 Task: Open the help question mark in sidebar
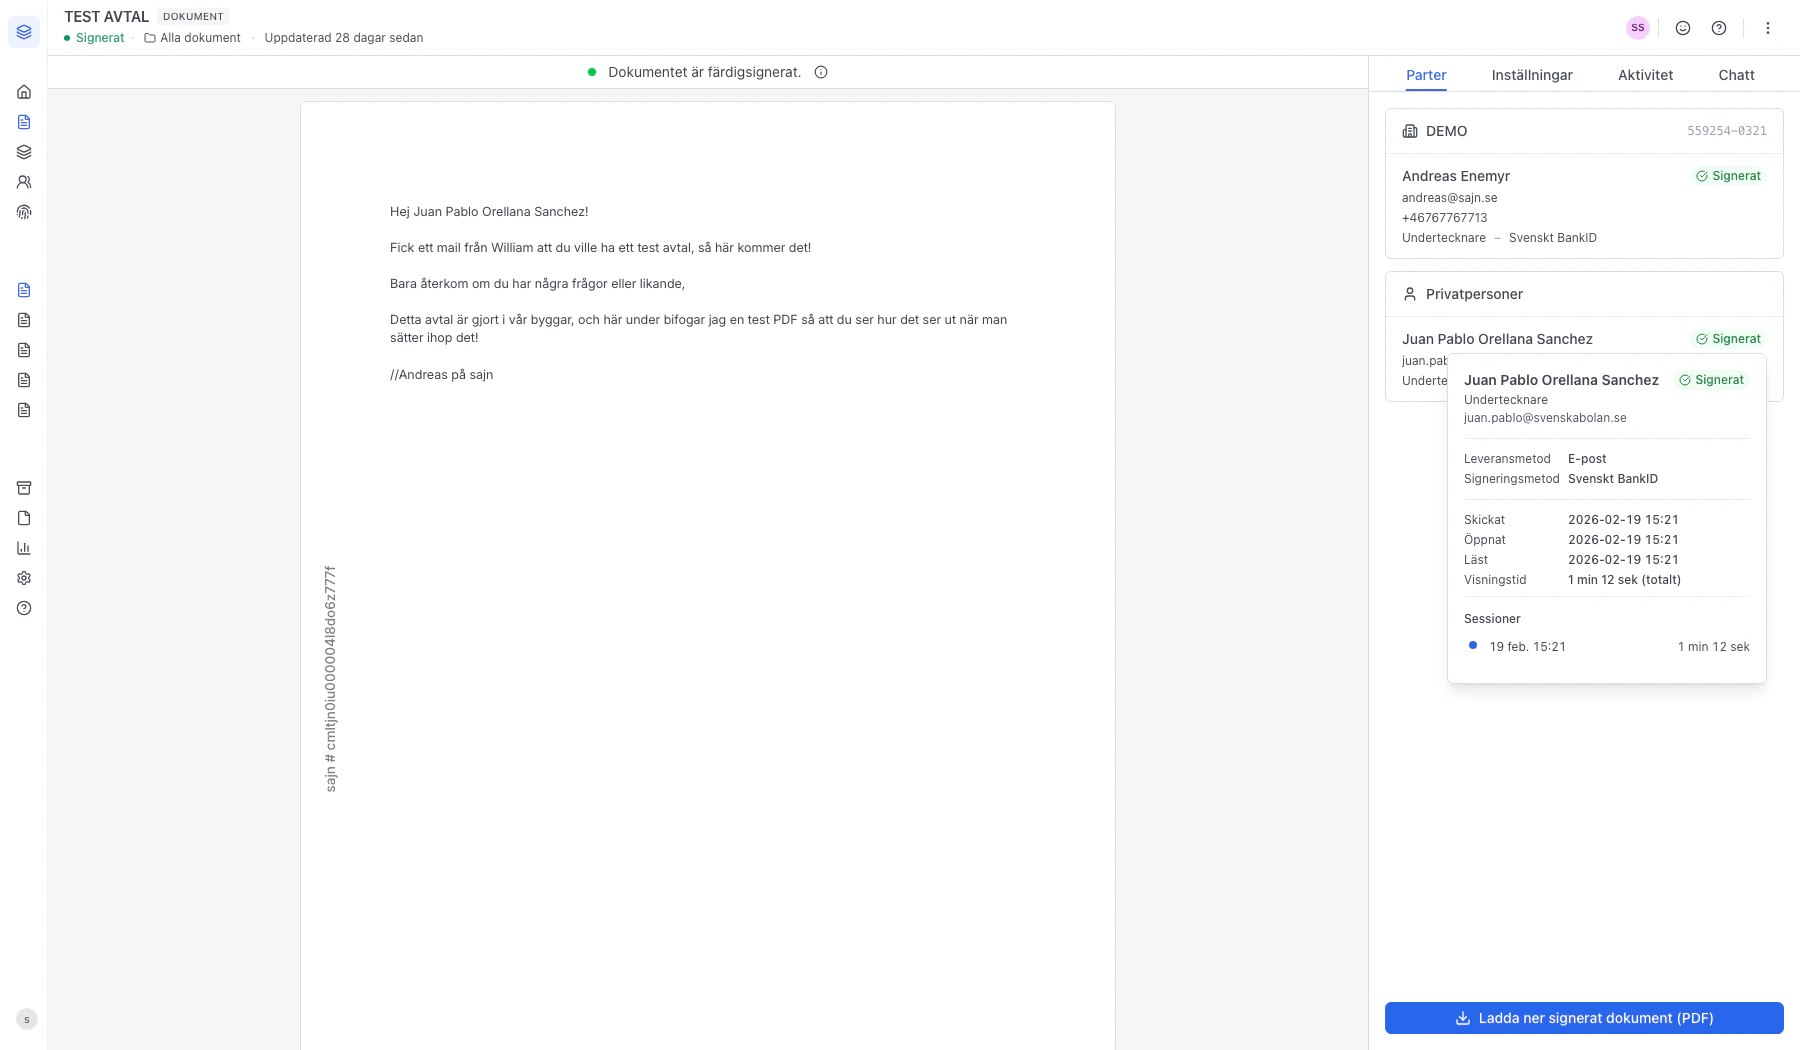[24, 608]
